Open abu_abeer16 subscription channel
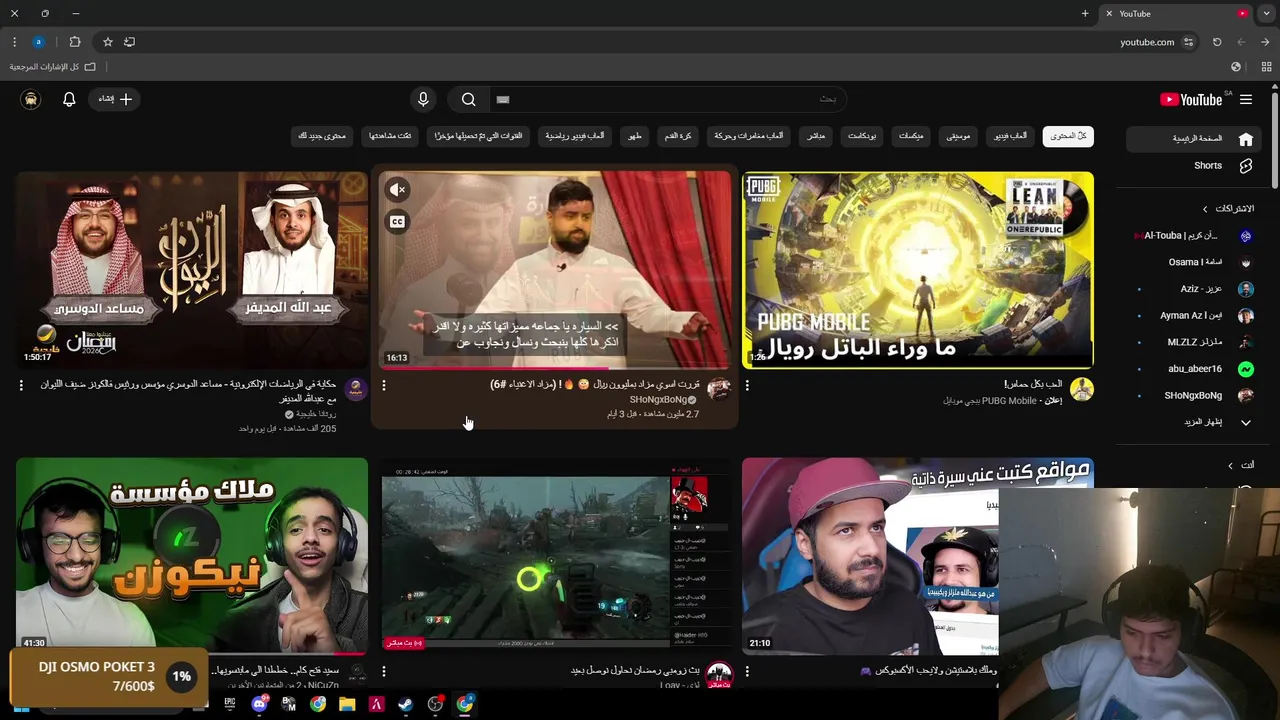The width and height of the screenshot is (1280, 720). click(1194, 369)
